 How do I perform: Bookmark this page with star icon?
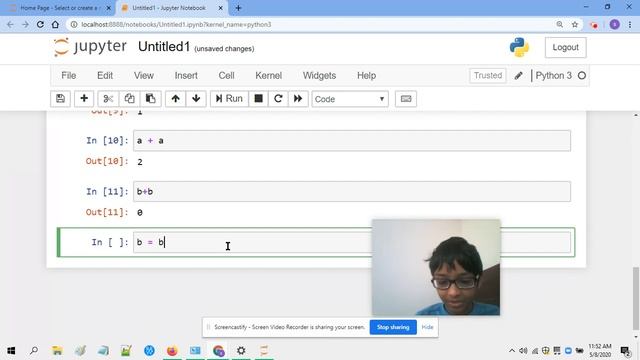[575, 24]
